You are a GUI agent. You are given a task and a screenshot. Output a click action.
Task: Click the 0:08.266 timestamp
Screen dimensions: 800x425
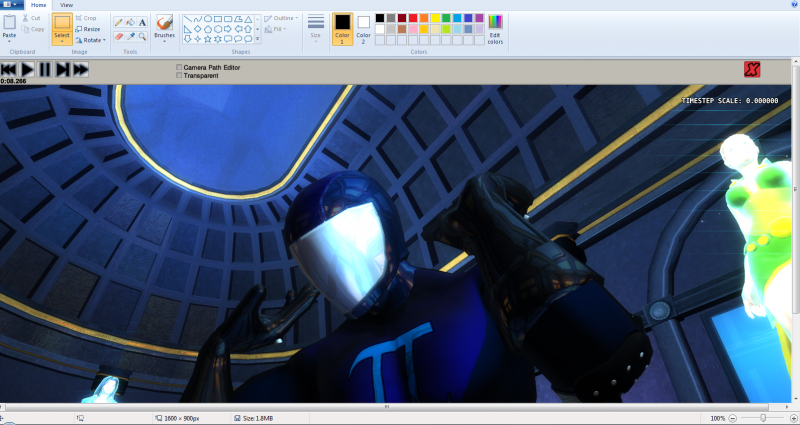pyautogui.click(x=13, y=81)
